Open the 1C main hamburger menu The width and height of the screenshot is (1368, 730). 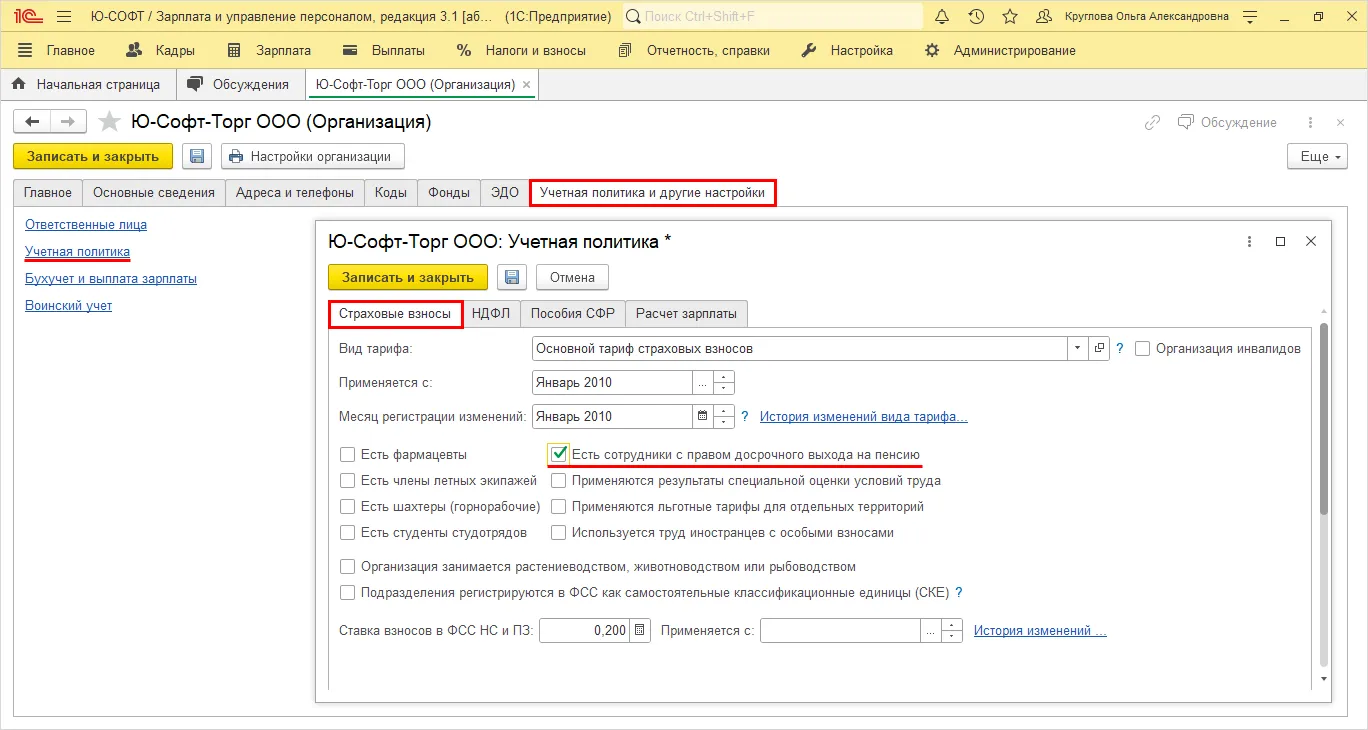tap(64, 16)
